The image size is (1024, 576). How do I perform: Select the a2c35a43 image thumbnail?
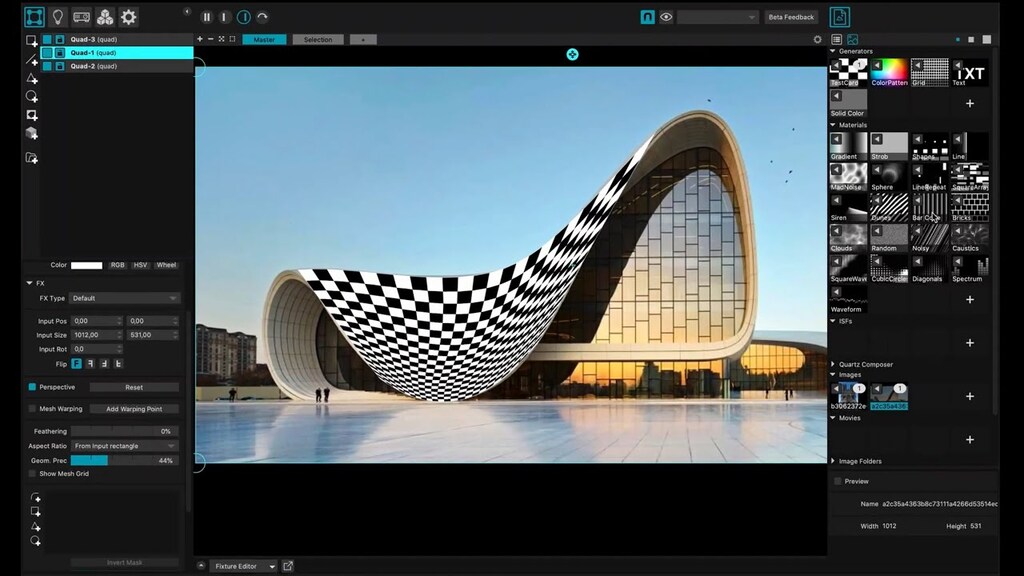(x=889, y=394)
